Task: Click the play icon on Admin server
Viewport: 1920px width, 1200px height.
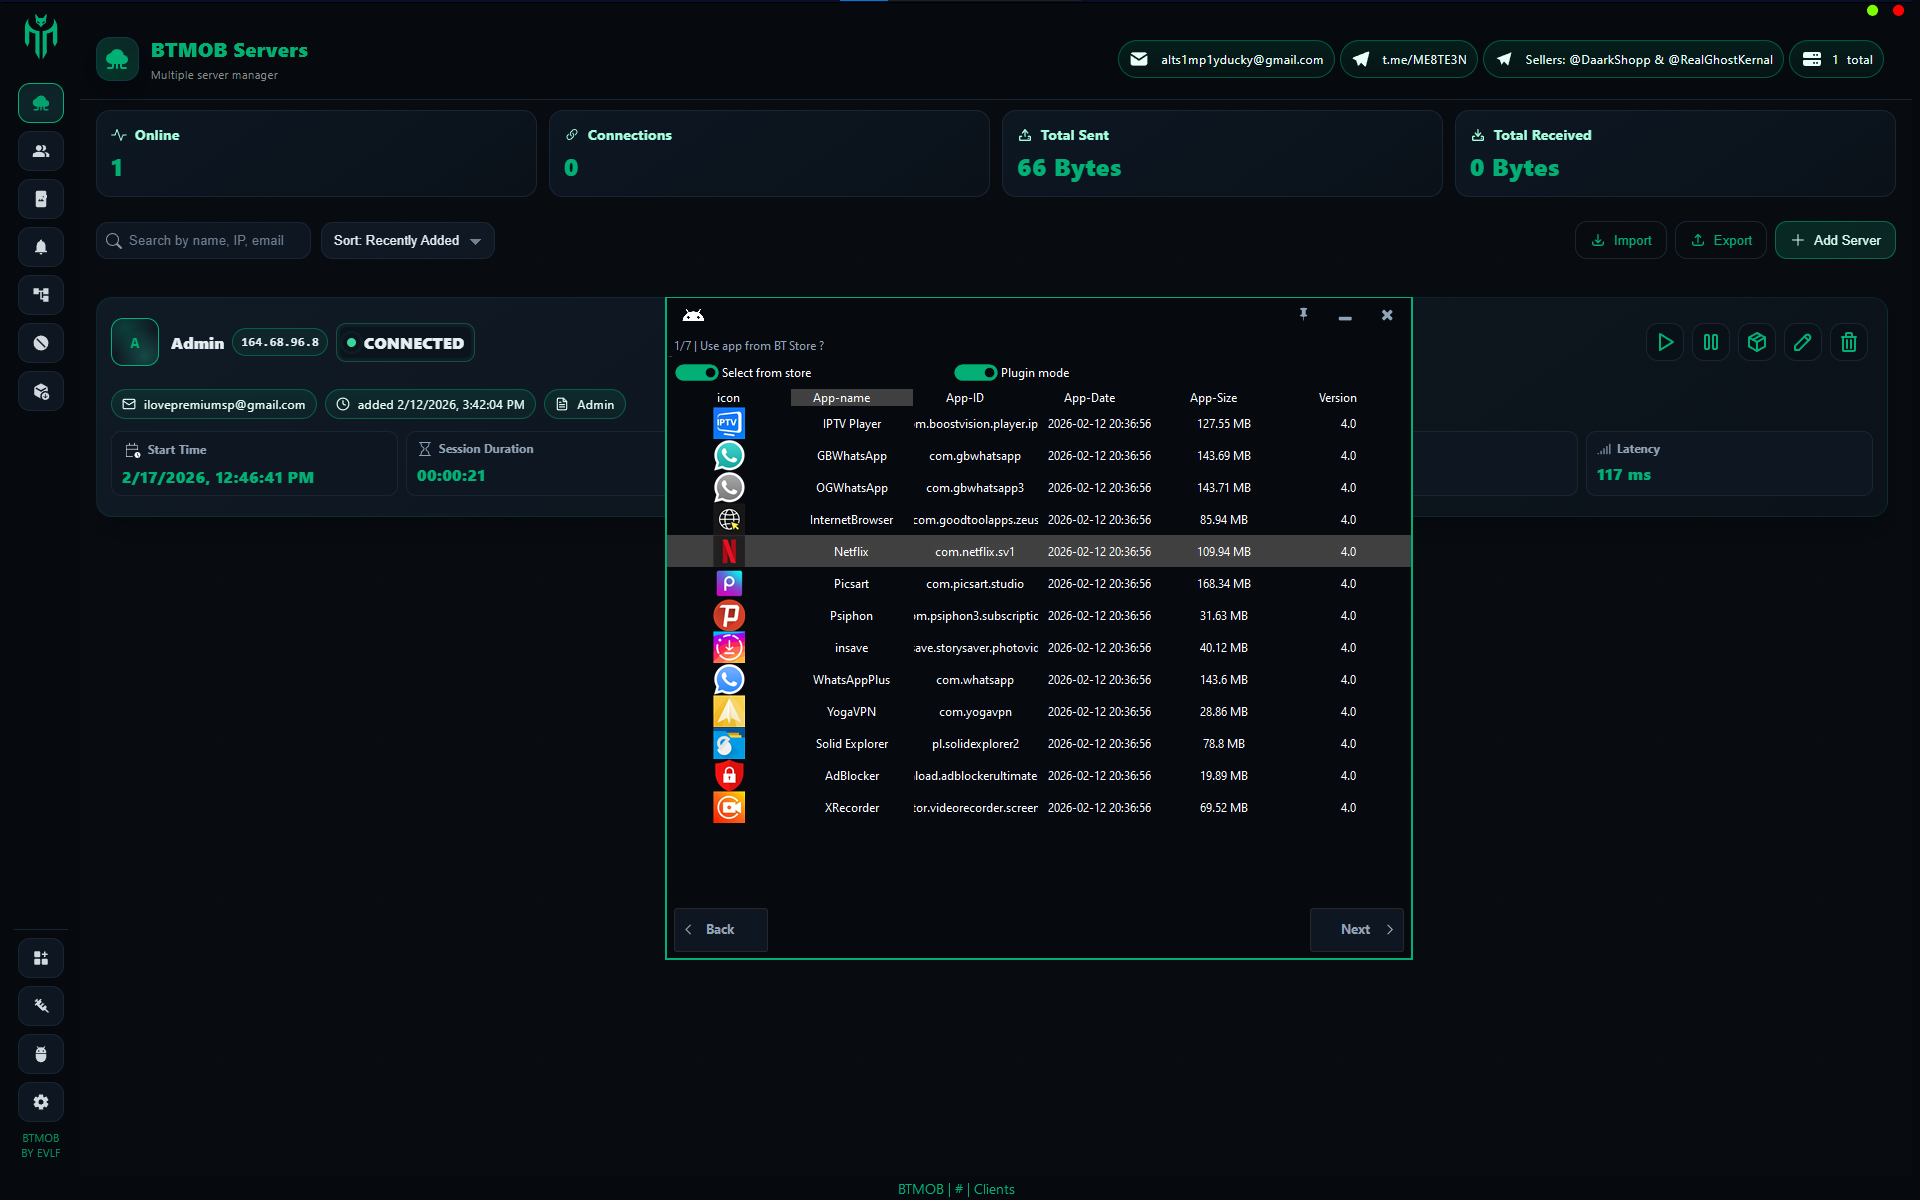Action: (x=1665, y=342)
